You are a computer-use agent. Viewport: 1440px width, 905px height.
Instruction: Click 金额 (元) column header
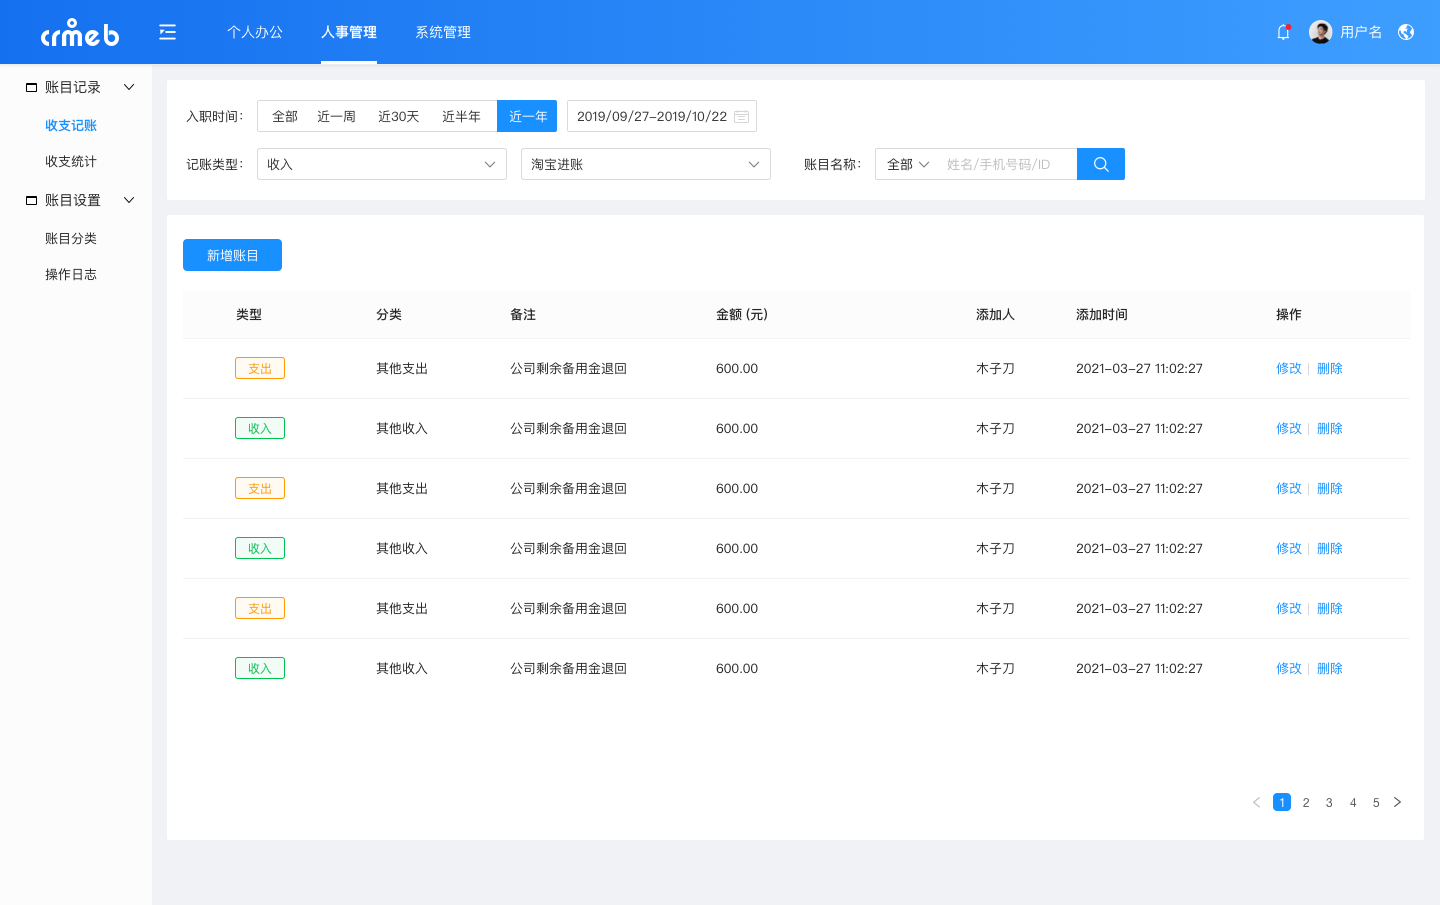point(742,314)
